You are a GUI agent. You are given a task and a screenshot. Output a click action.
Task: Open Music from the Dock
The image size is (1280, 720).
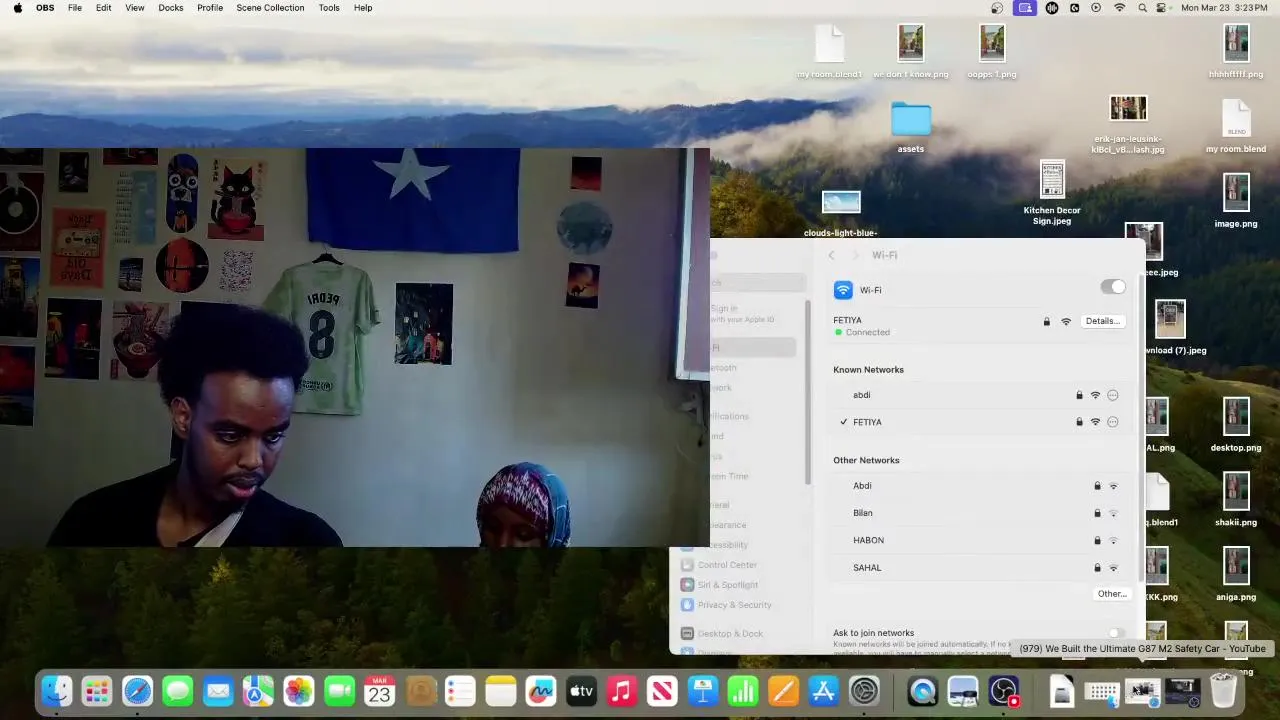622,691
